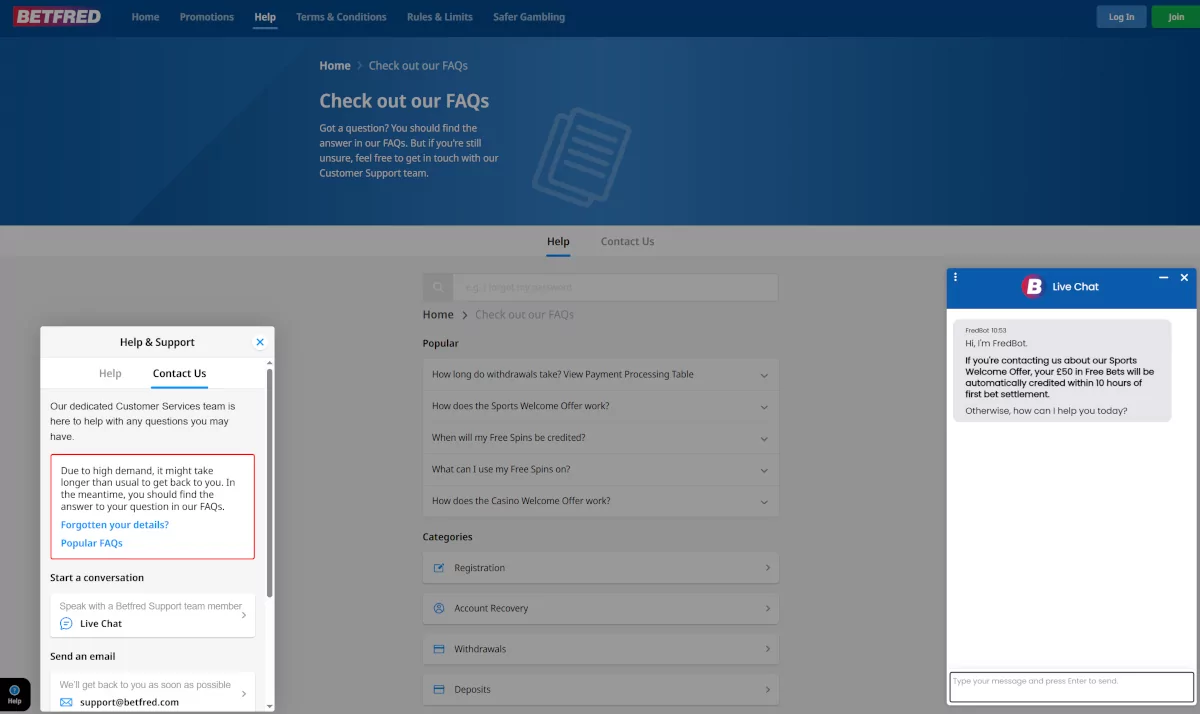
Task: Close the Live Chat window
Action: click(x=1184, y=277)
